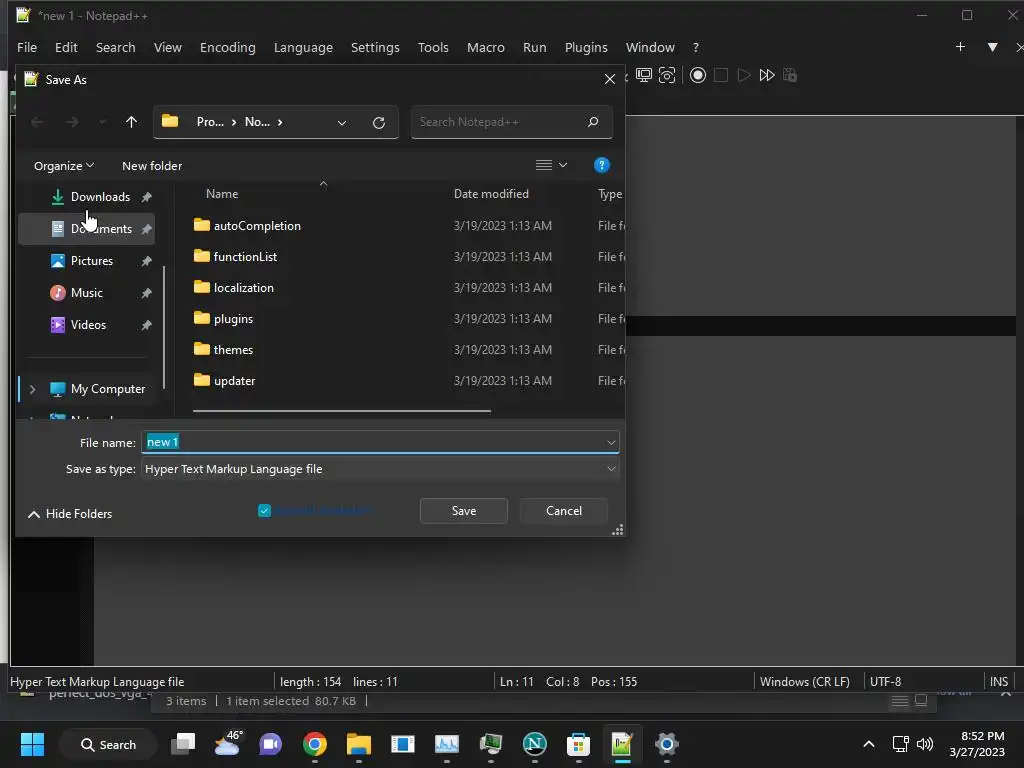Sort by Date modified column header
The image size is (1024, 768).
491,194
